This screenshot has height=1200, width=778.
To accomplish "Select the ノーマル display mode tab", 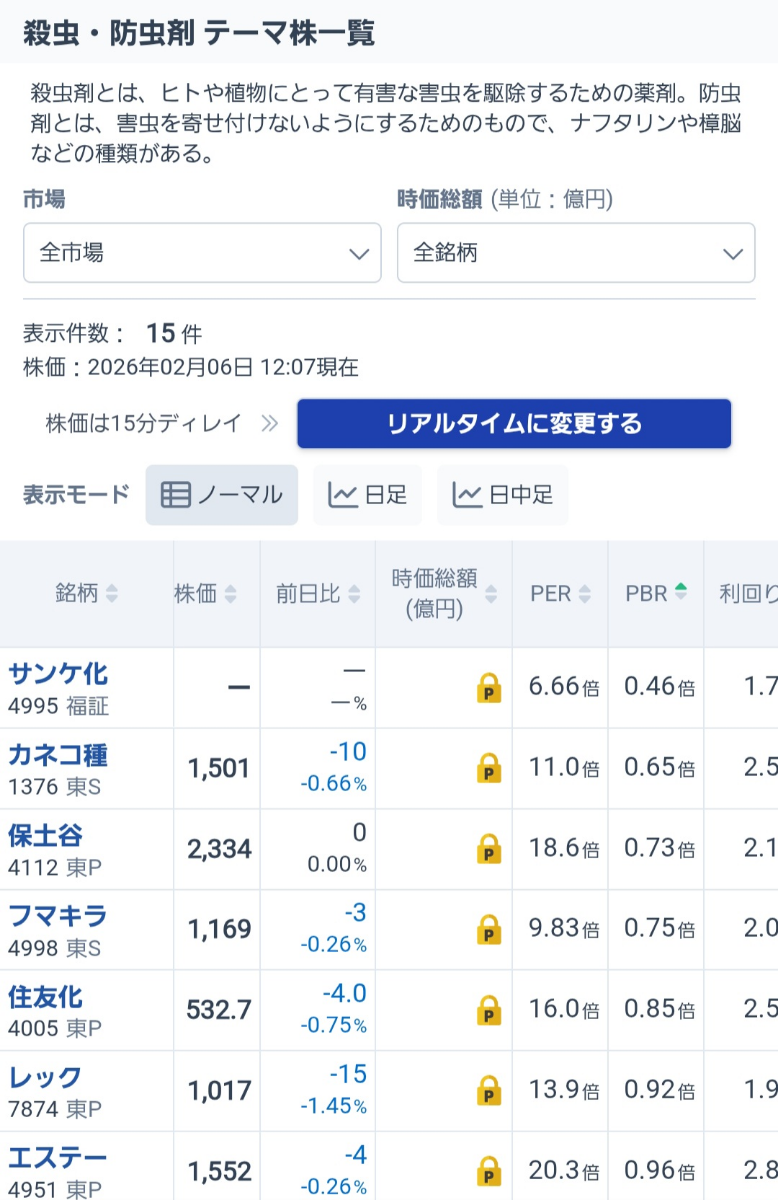I will [221, 494].
